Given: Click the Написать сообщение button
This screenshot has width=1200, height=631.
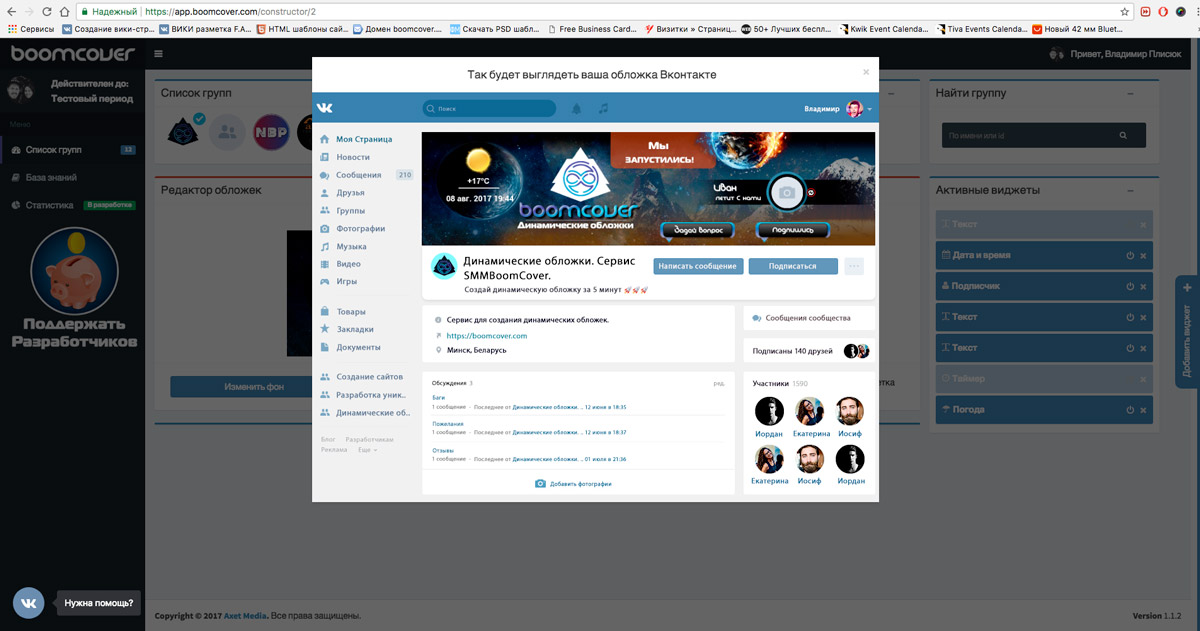Looking at the screenshot, I should tap(698, 266).
